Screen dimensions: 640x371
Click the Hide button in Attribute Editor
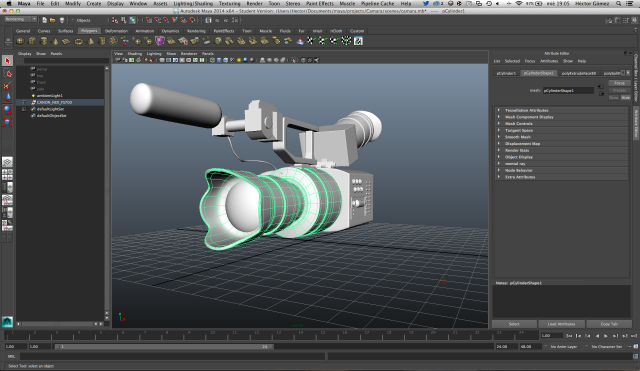point(625,98)
